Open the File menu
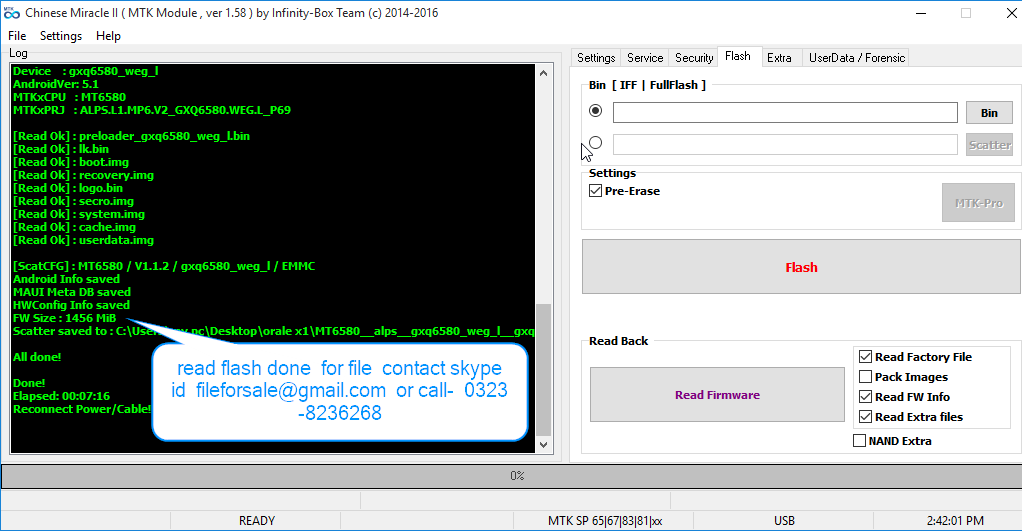1022x531 pixels. 17,36
